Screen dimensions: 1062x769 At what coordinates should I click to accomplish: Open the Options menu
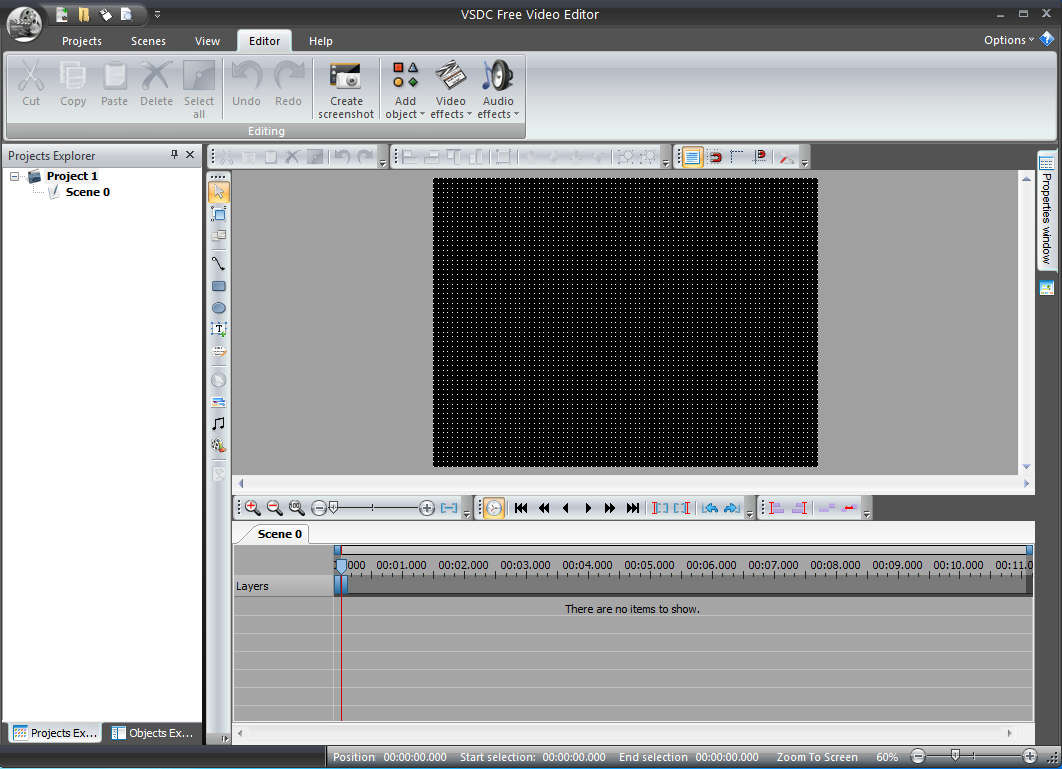[1009, 40]
